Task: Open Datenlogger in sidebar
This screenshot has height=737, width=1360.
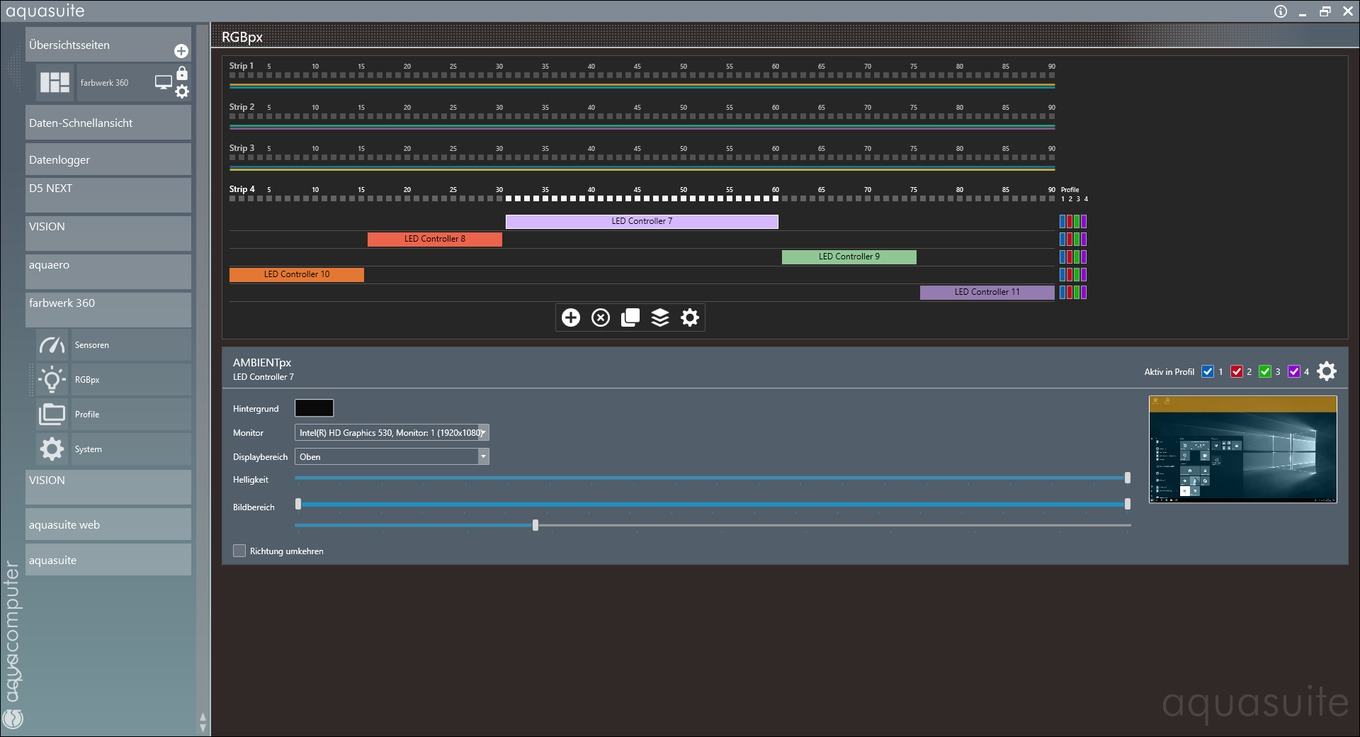Action: pyautogui.click(x=108, y=159)
